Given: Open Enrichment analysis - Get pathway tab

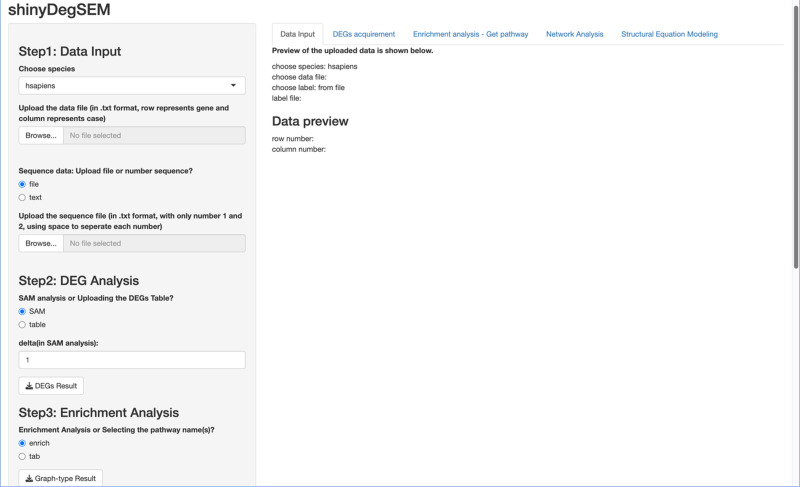Looking at the screenshot, I should click(470, 34).
